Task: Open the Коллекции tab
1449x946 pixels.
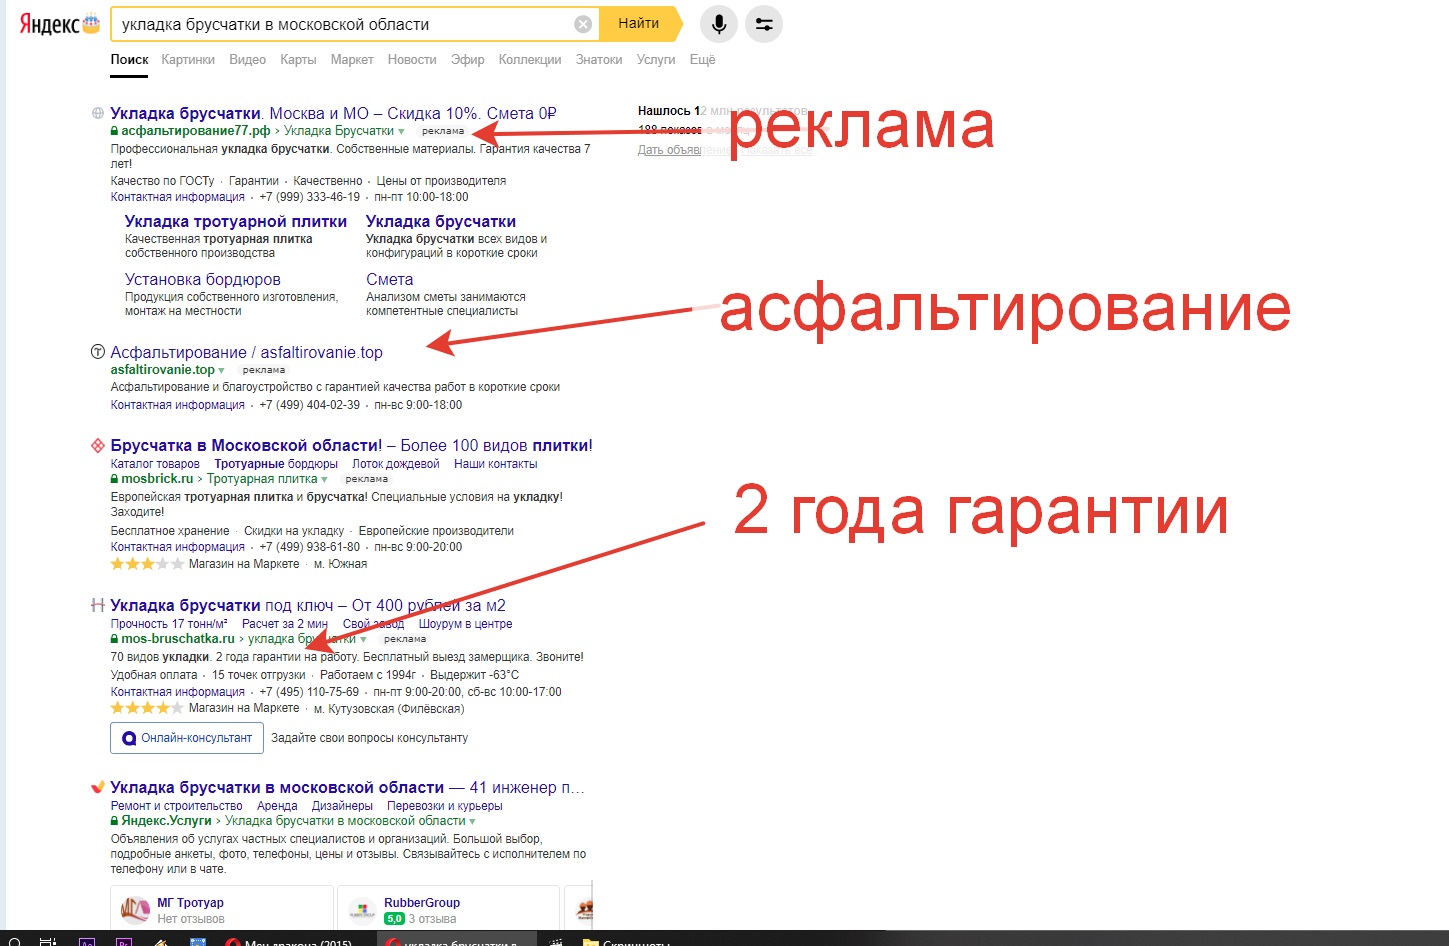Action: [530, 60]
